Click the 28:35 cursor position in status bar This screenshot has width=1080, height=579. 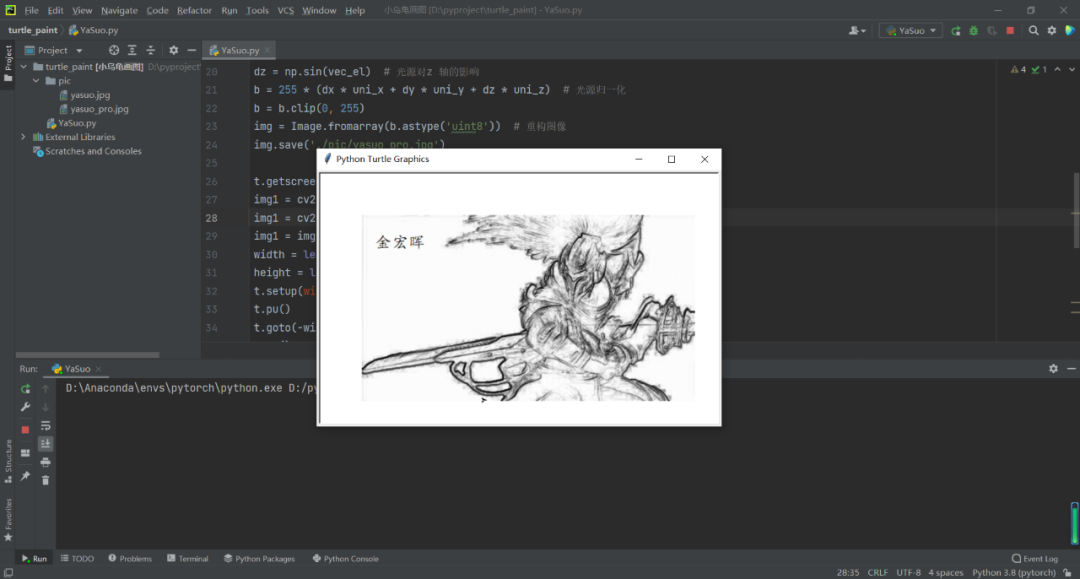tap(848, 573)
